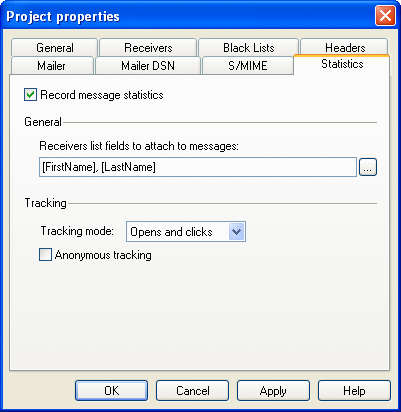Uncheck Record message statistics checkbox

click(x=30, y=95)
